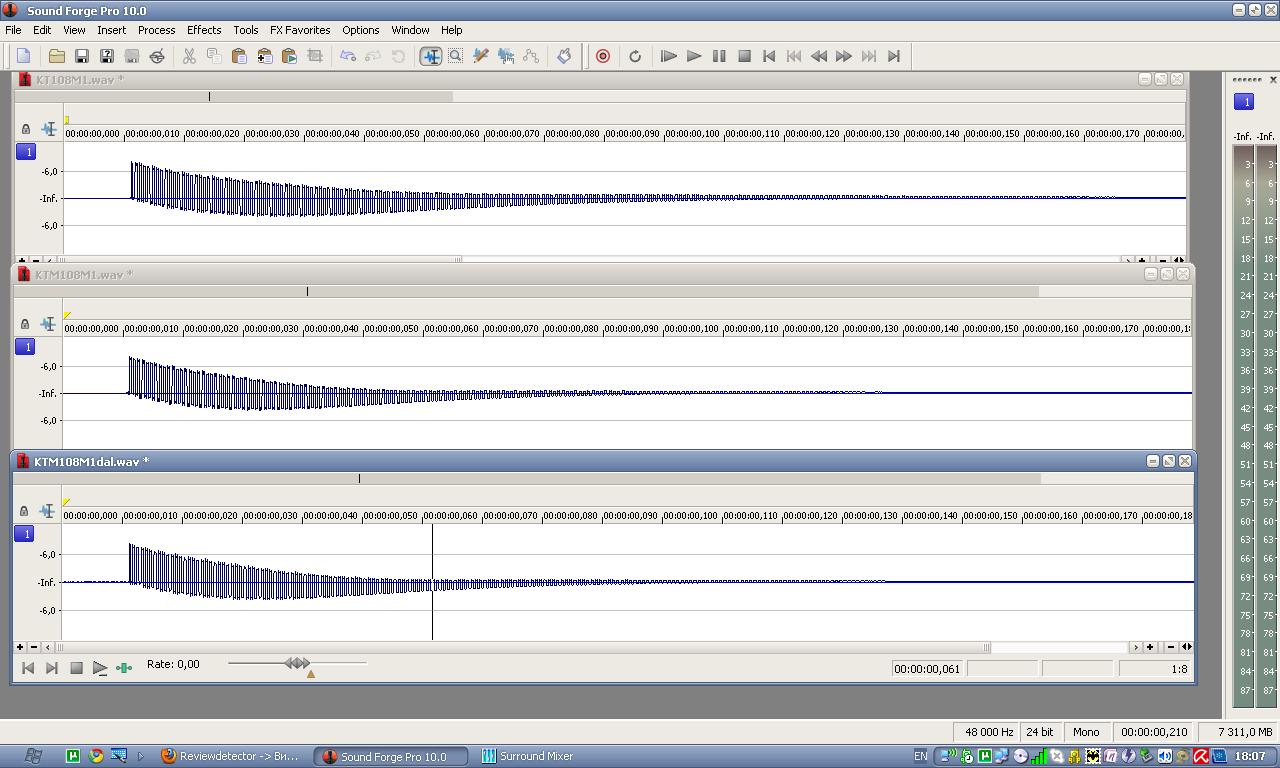Click the Save icon in the toolbar
1280x768 pixels.
(x=82, y=56)
